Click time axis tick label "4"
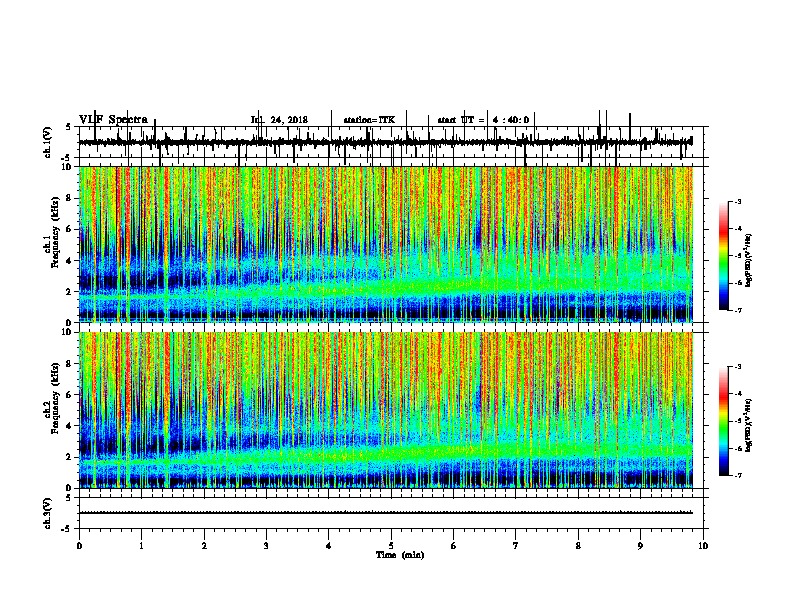The height and width of the screenshot is (612, 792). click(x=329, y=546)
